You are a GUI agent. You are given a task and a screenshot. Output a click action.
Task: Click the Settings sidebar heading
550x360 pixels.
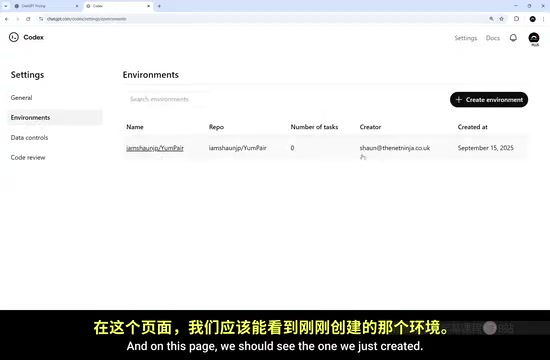[27, 75]
